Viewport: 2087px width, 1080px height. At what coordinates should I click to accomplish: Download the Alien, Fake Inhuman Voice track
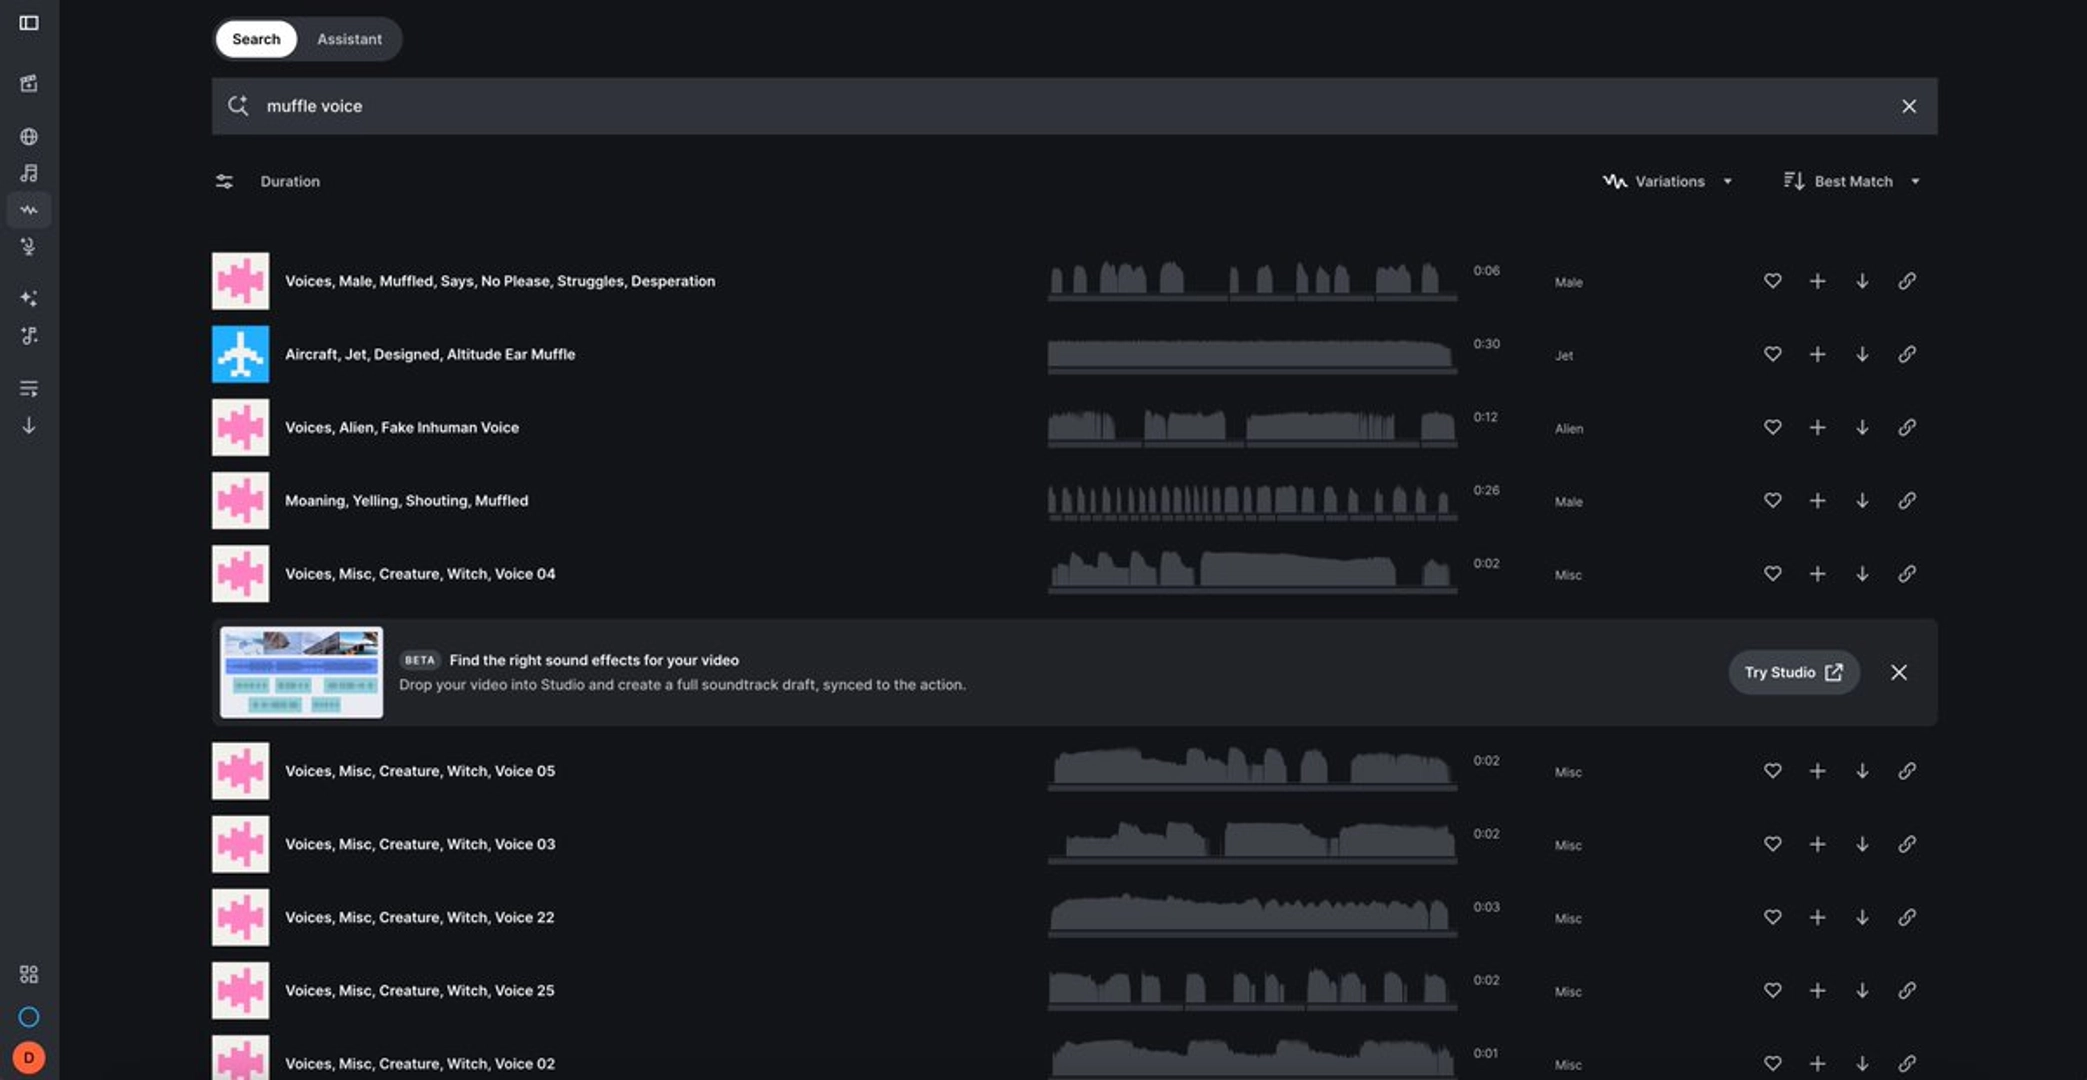[x=1862, y=427]
